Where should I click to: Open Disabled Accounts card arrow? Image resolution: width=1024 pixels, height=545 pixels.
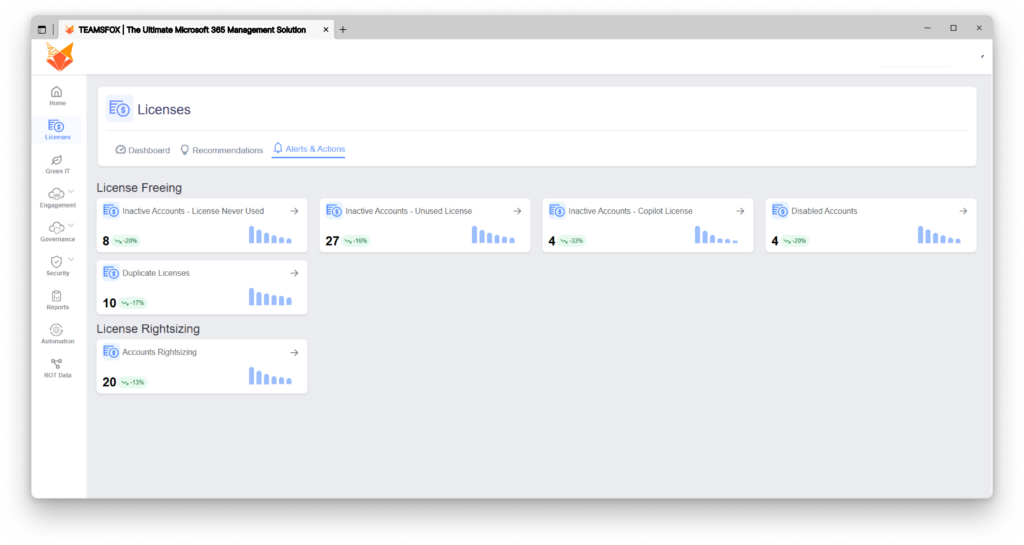(x=963, y=211)
